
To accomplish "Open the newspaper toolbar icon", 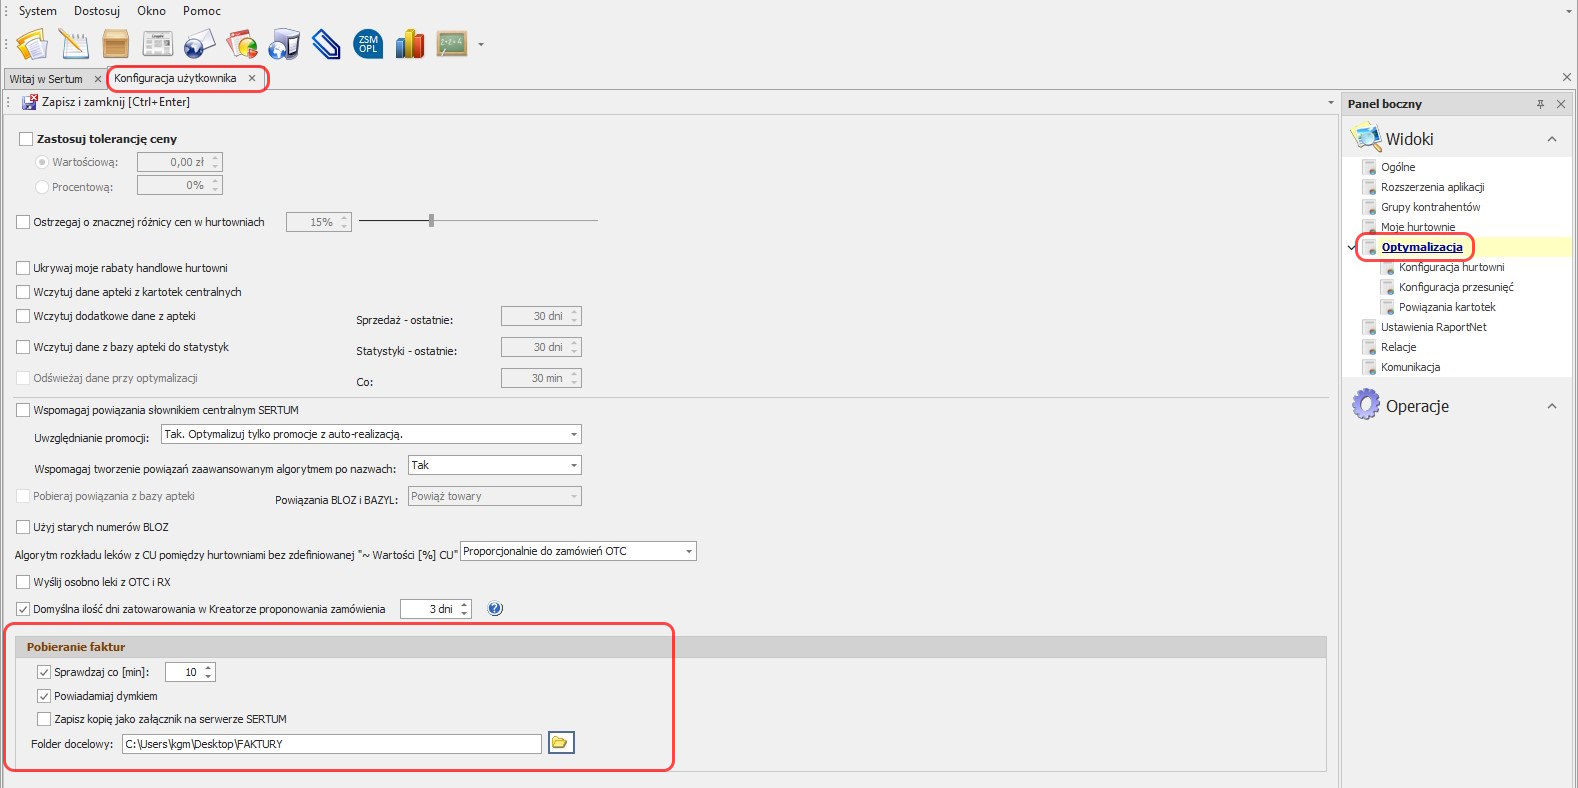I will [x=158, y=44].
